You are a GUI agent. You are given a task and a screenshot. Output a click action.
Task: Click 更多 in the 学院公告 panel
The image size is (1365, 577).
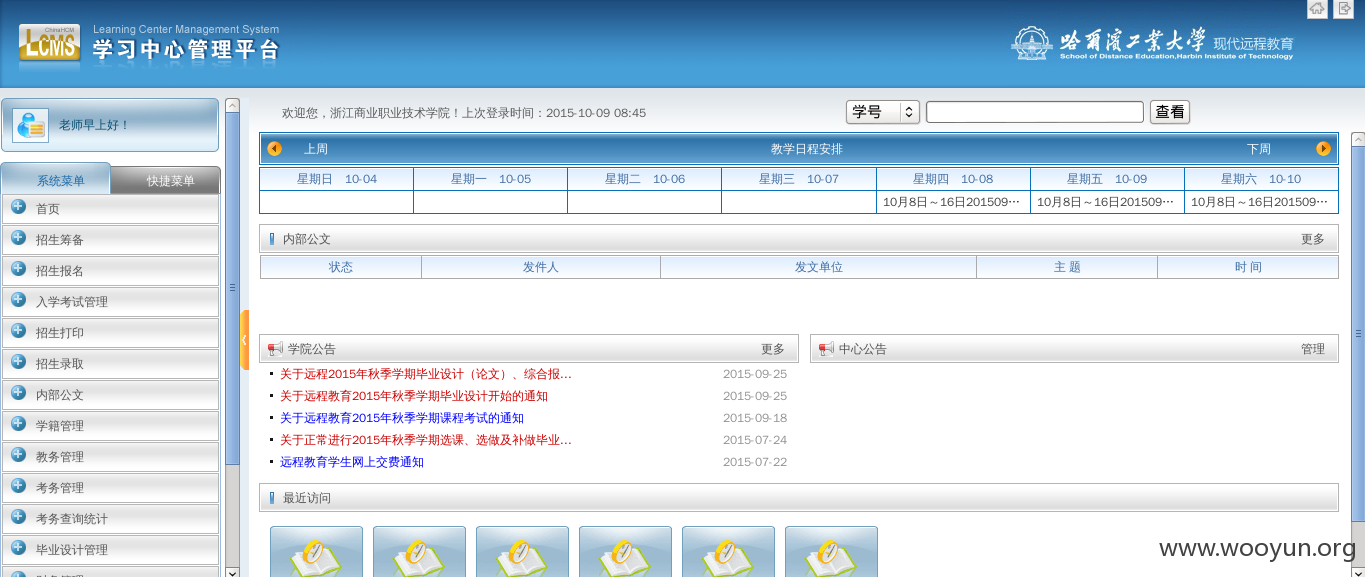click(x=773, y=349)
